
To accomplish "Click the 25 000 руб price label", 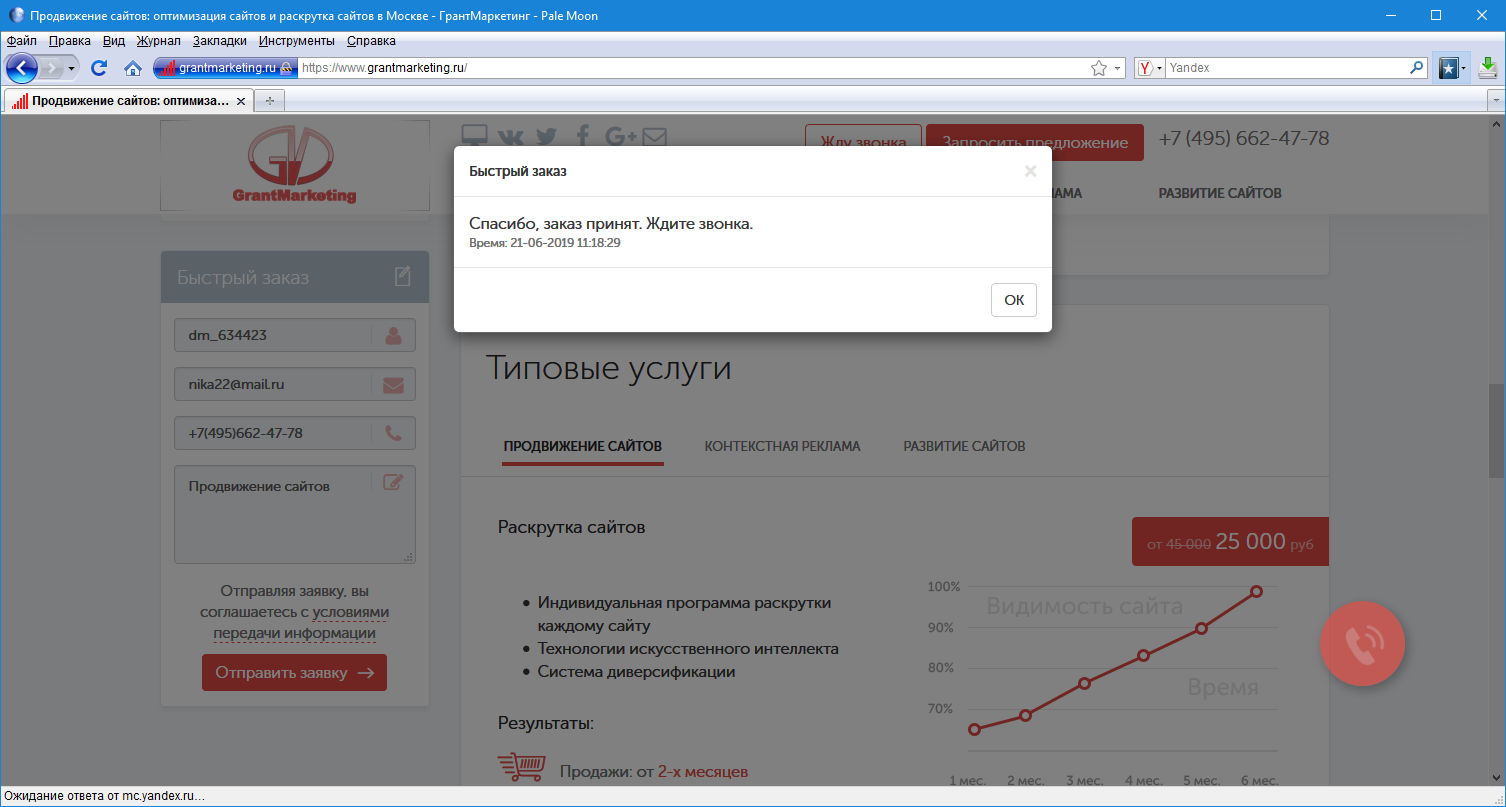I will coord(1230,542).
